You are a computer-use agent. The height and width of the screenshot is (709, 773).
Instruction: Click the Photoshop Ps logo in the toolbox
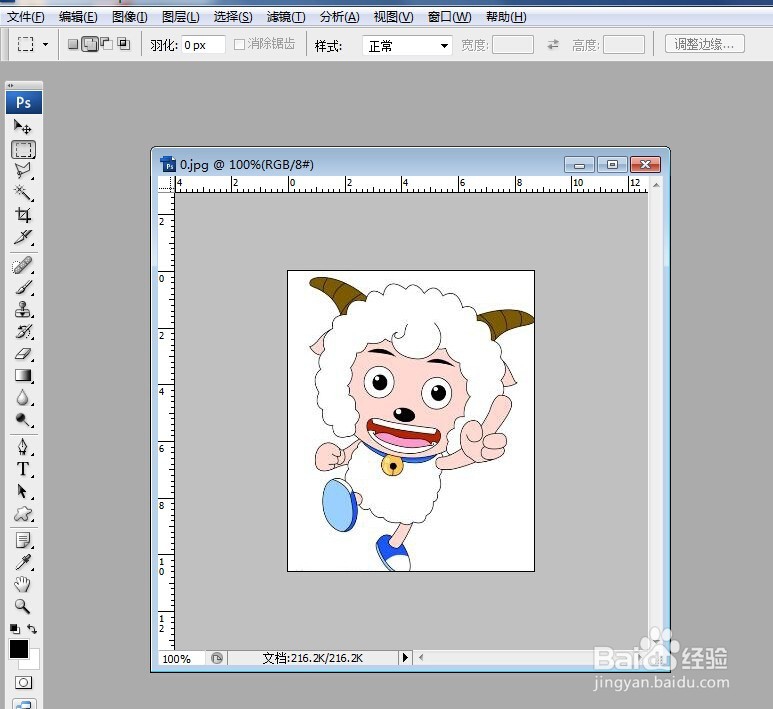click(24, 103)
